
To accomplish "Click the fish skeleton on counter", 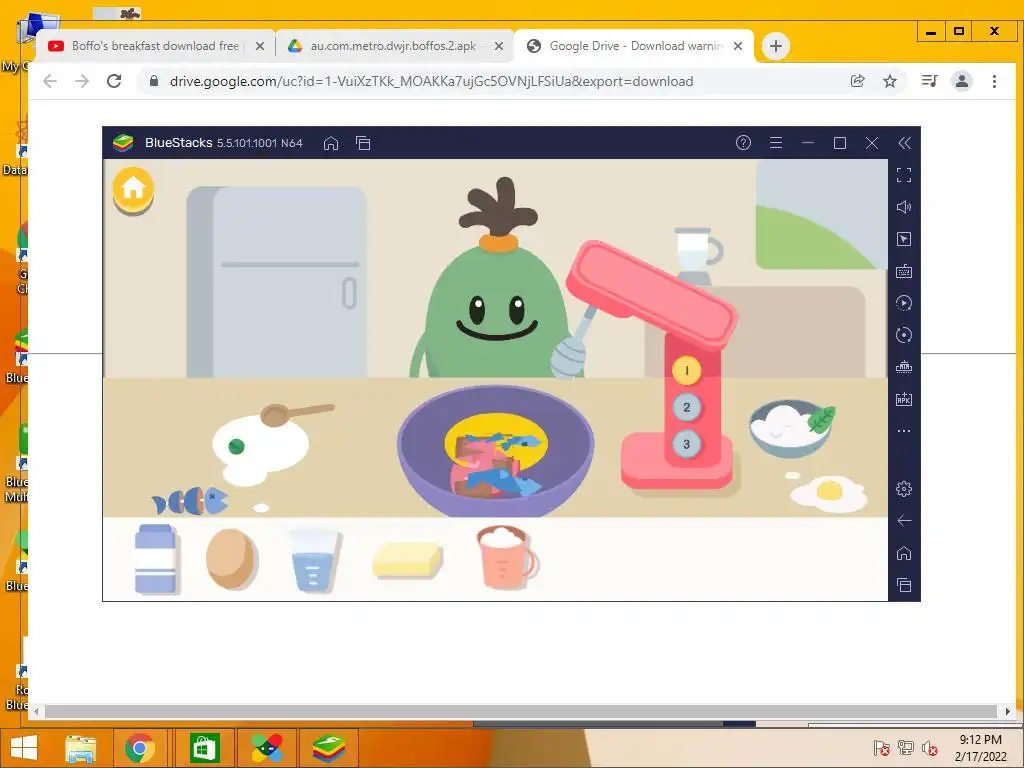I will pyautogui.click(x=189, y=502).
